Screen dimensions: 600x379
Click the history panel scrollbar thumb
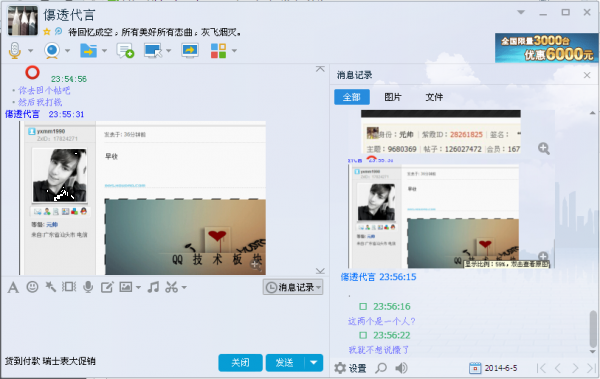point(593,328)
